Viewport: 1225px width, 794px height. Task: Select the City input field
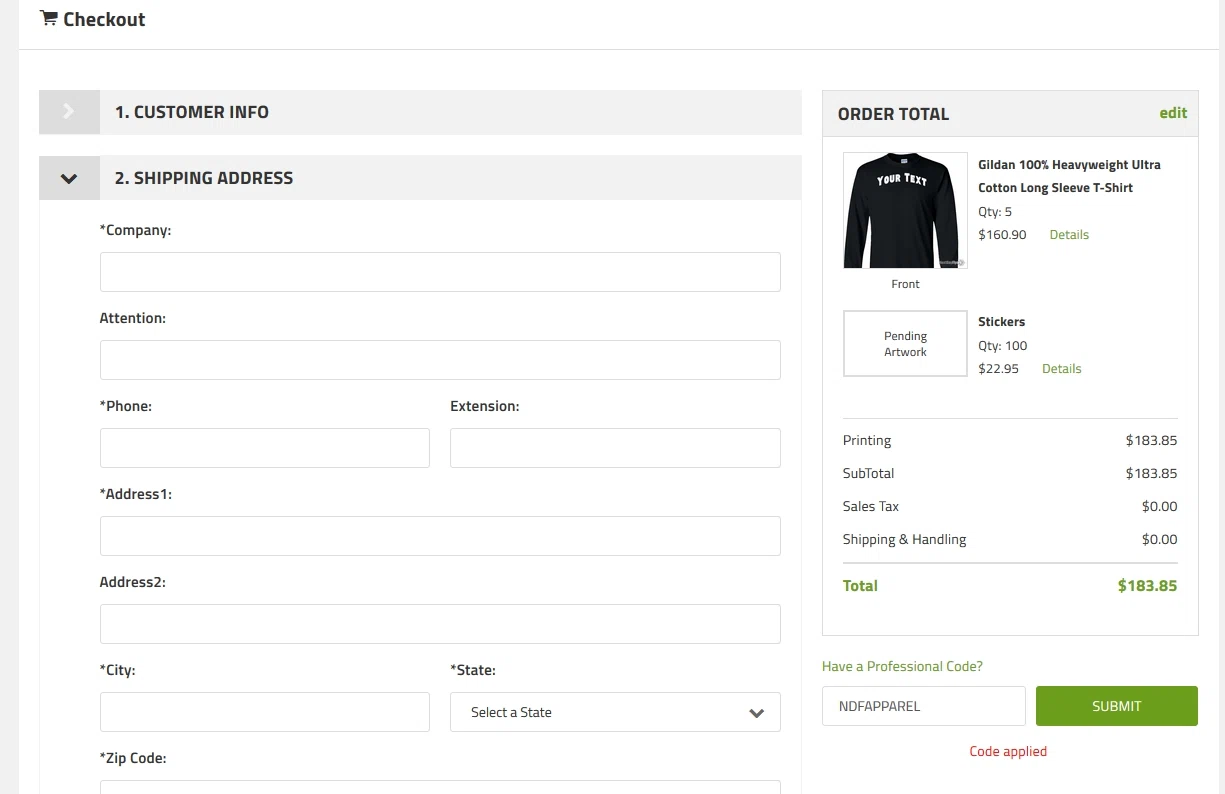(265, 712)
